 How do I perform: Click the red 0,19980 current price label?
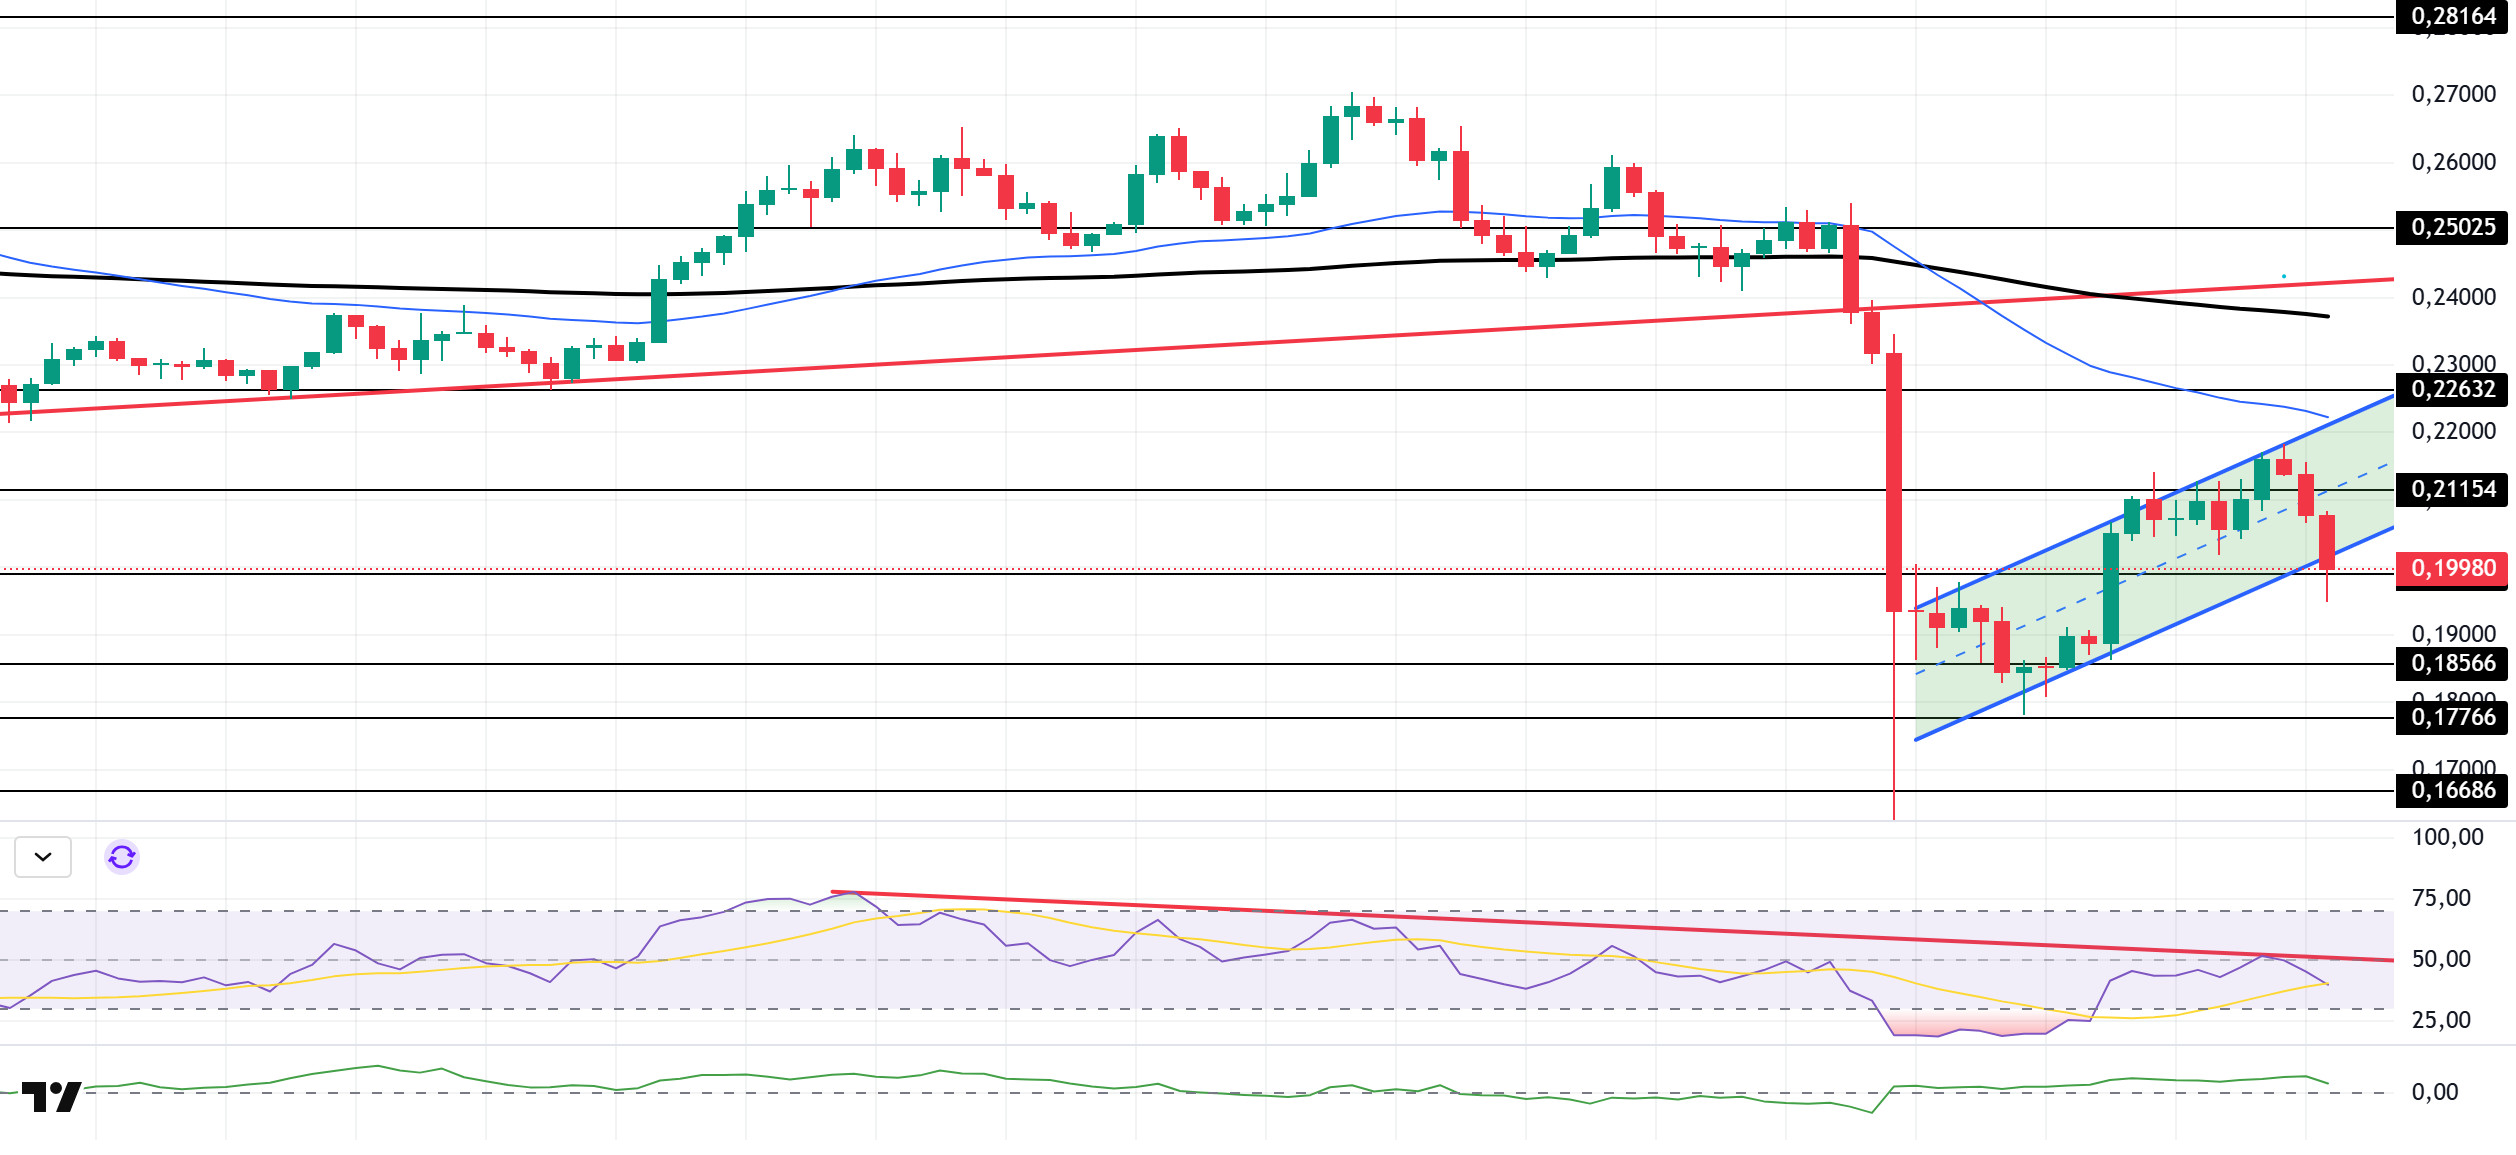pos(2452,569)
